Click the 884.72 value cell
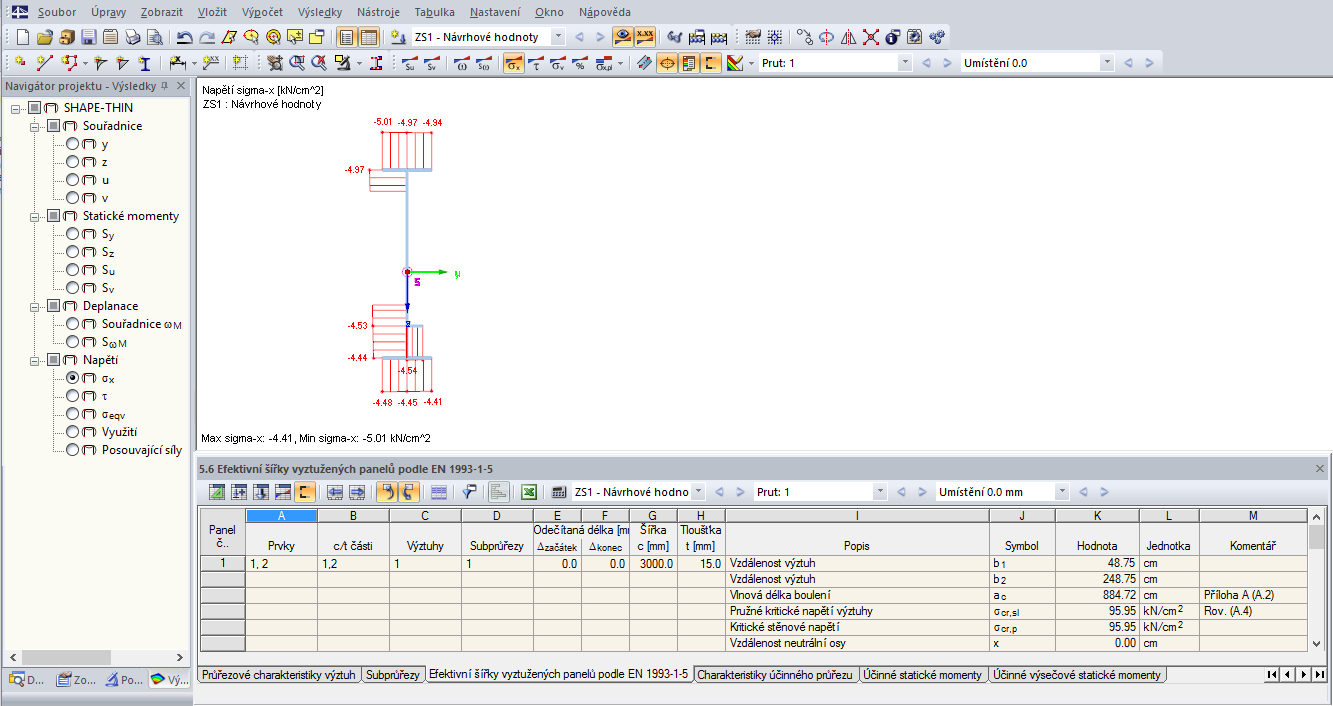Image resolution: width=1333 pixels, height=706 pixels. (x=1097, y=595)
